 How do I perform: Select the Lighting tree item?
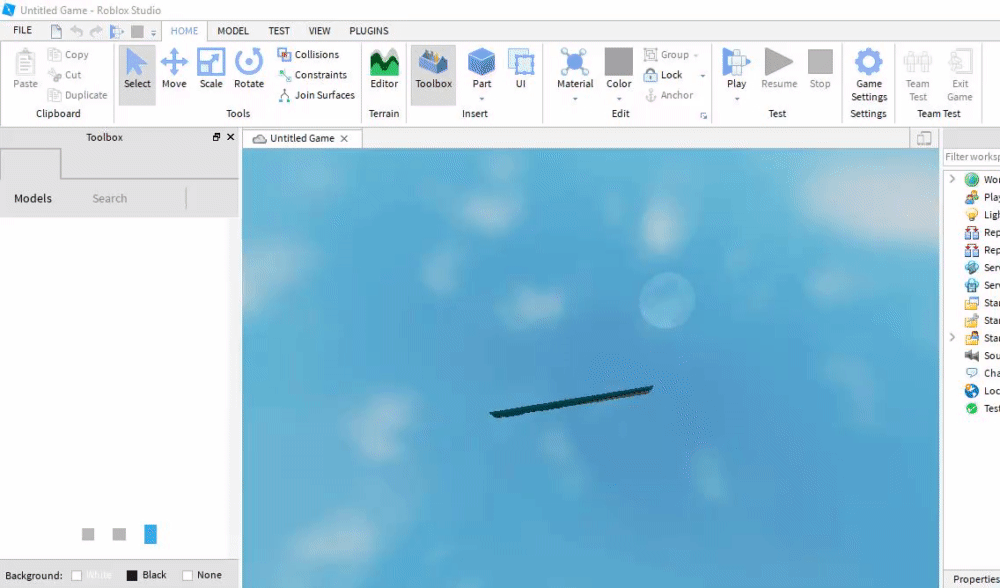click(982, 215)
